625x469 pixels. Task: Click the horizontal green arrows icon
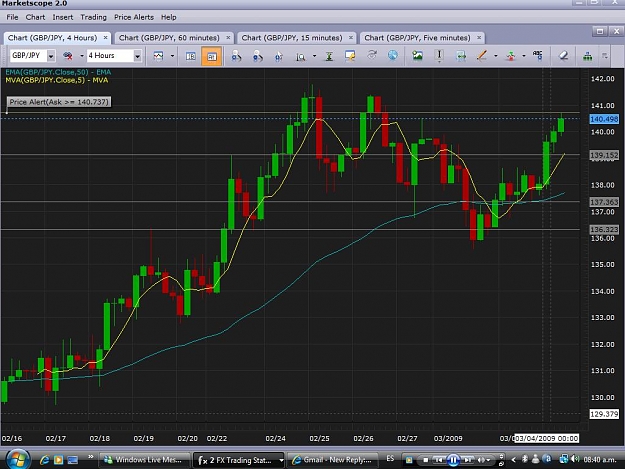click(x=461, y=56)
